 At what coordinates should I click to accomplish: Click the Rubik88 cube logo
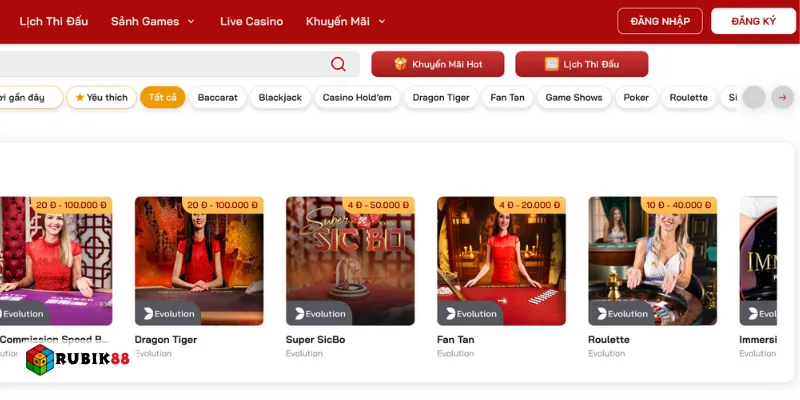point(40,360)
